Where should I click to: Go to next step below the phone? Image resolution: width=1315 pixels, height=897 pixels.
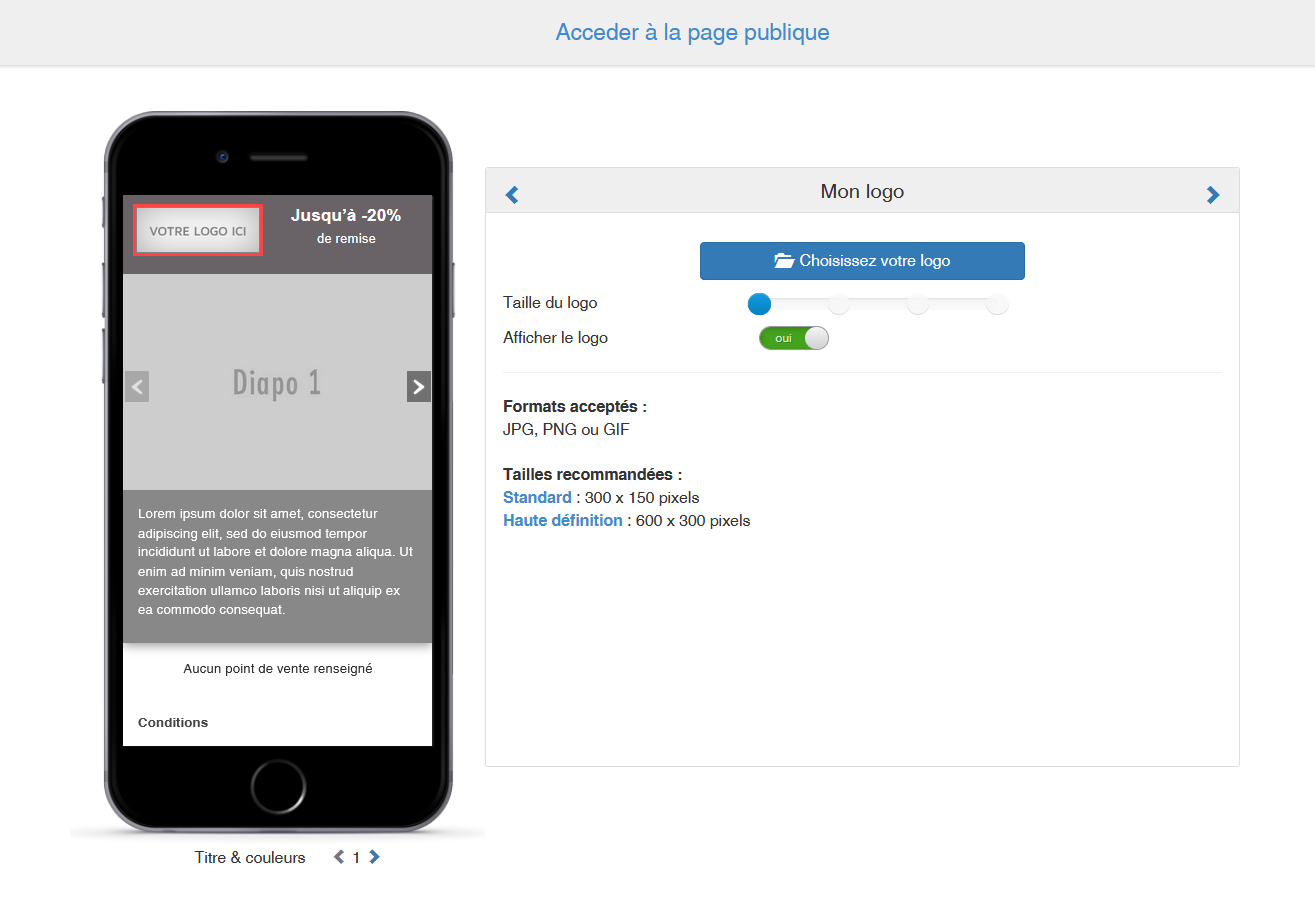[374, 857]
